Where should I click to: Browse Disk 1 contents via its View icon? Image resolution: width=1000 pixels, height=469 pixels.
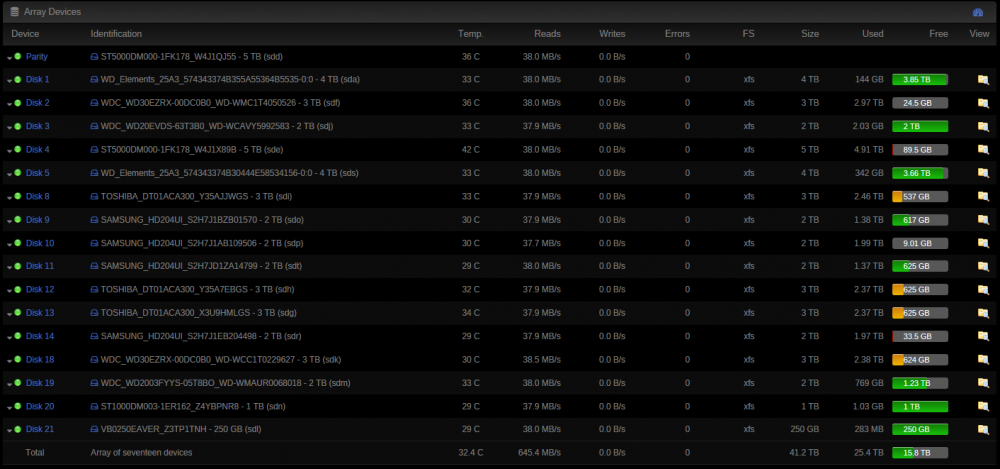[x=983, y=80]
